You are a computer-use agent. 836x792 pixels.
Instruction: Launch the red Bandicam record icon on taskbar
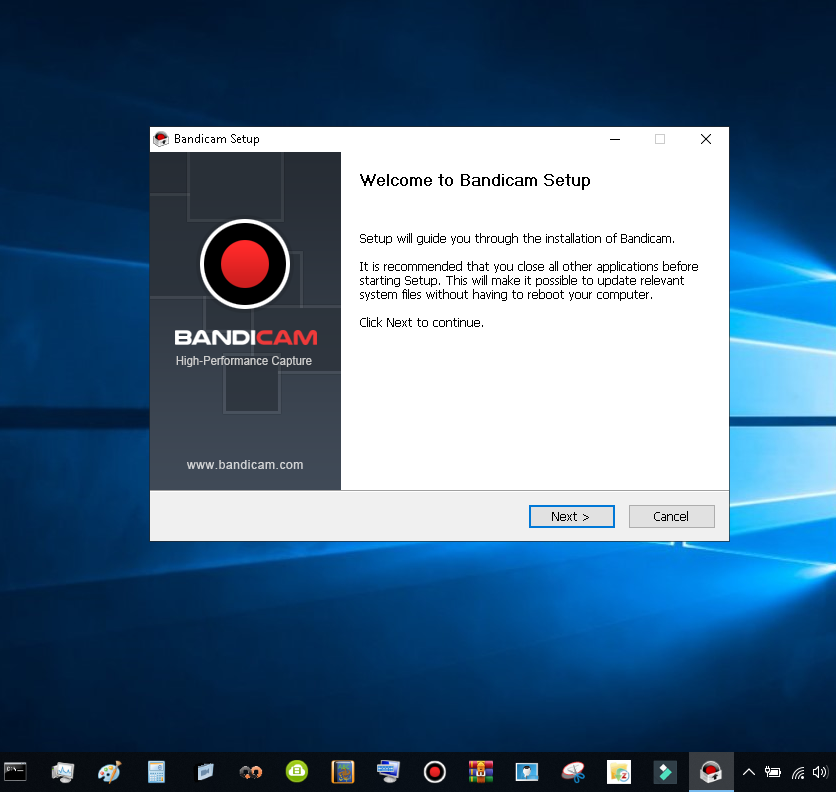434,772
